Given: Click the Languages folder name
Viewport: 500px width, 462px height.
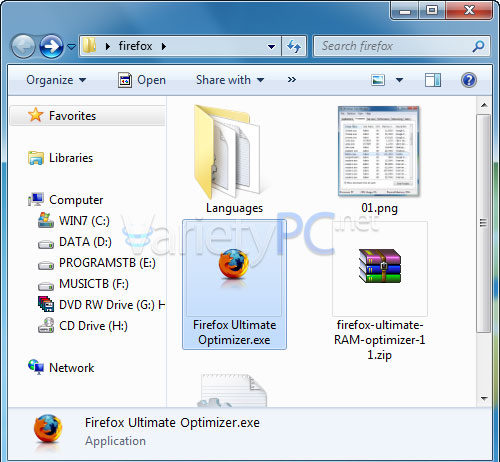Looking at the screenshot, I should tap(234, 208).
